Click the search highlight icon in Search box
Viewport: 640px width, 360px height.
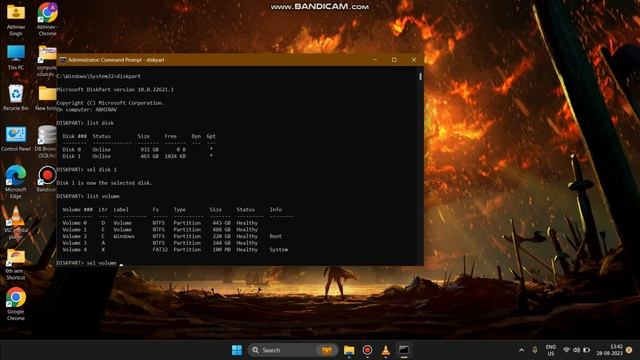[327, 350]
